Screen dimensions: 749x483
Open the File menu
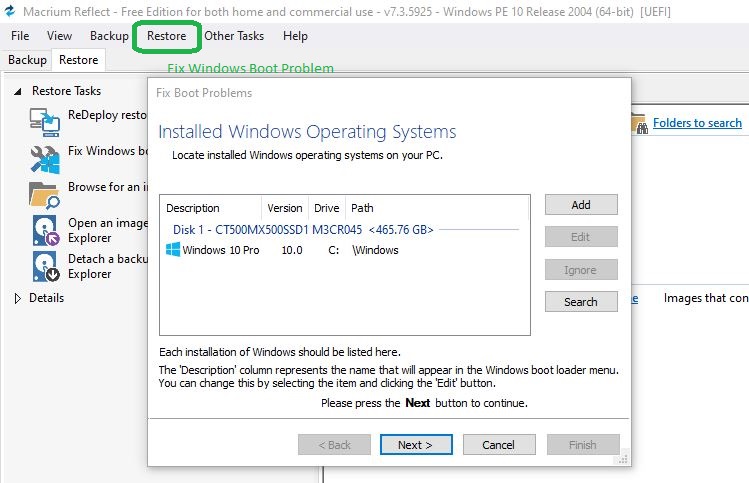(20, 36)
